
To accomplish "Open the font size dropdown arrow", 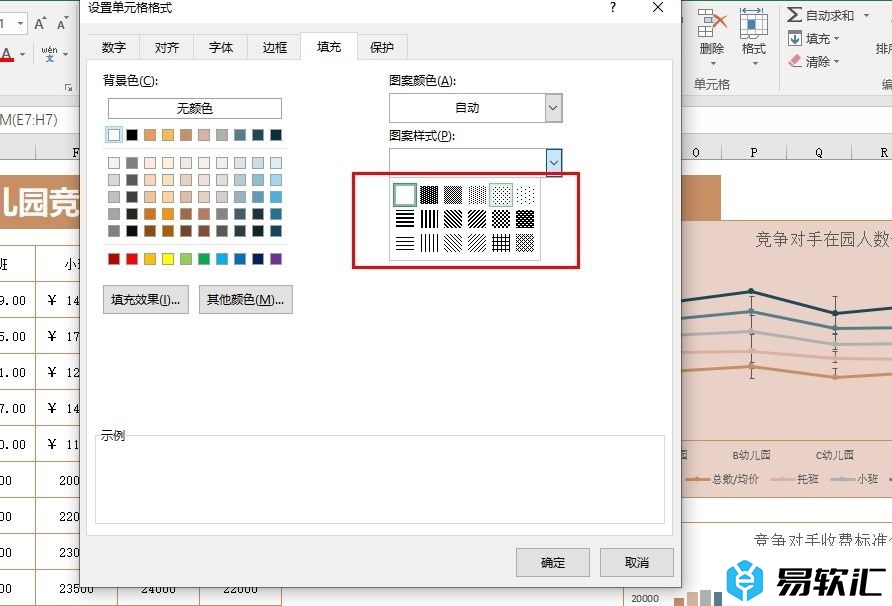I will [20, 23].
